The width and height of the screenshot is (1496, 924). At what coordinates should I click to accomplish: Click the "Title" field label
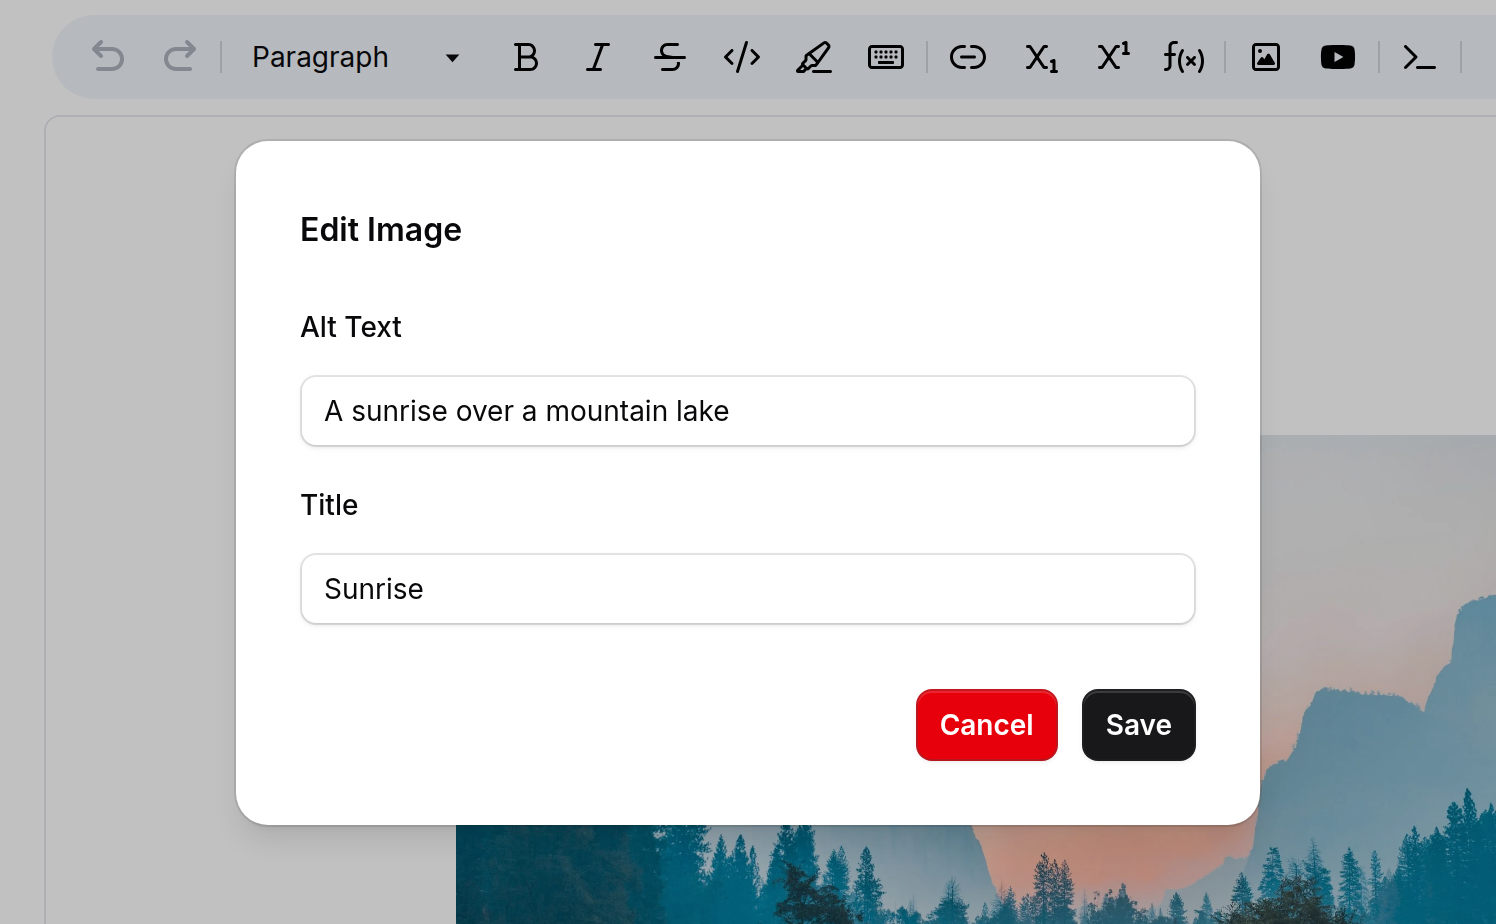pos(329,505)
